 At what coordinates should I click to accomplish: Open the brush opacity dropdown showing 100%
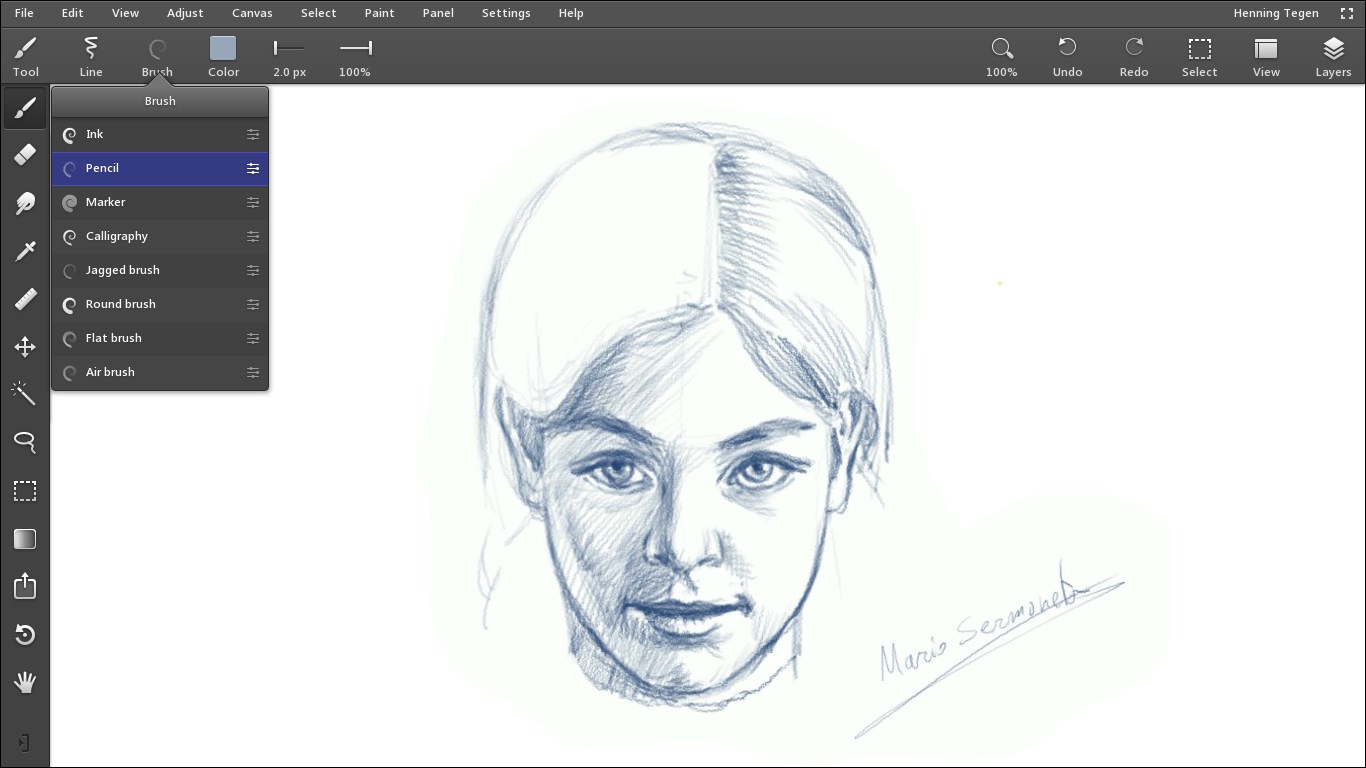click(x=354, y=55)
